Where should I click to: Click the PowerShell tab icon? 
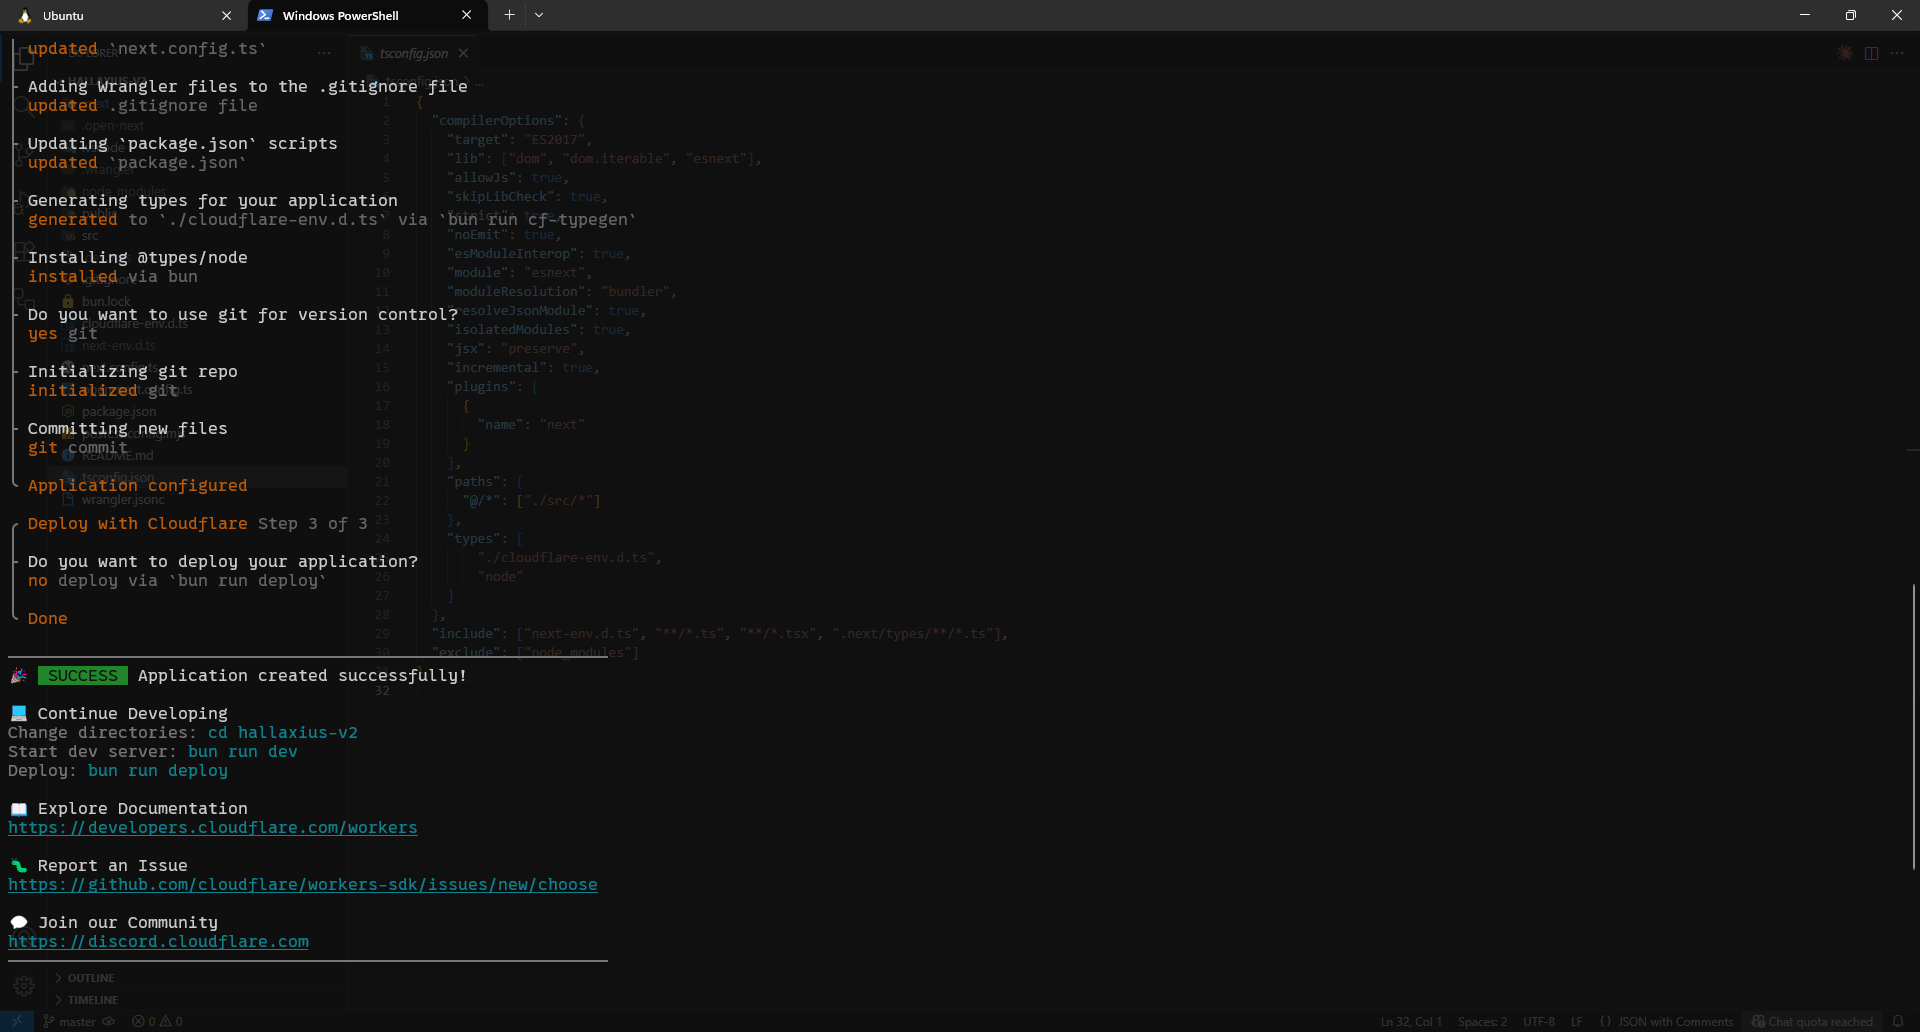click(x=265, y=15)
